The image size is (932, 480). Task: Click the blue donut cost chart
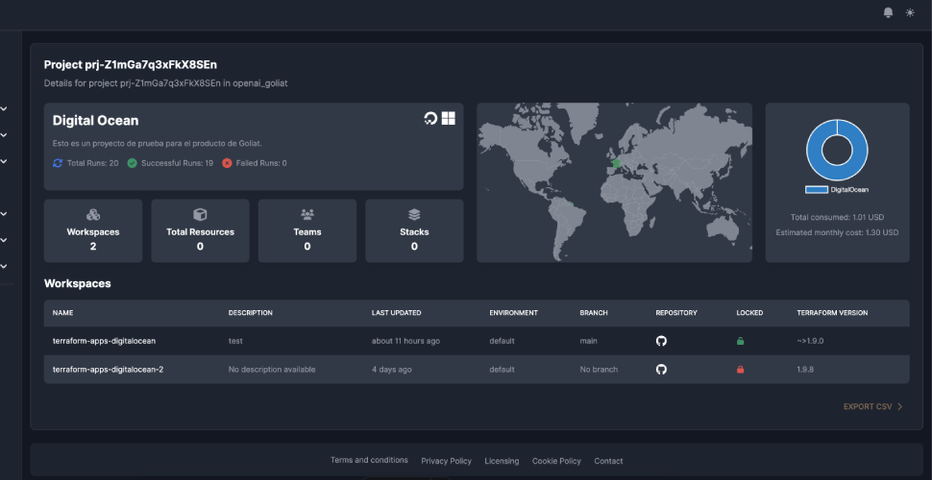tap(837, 150)
